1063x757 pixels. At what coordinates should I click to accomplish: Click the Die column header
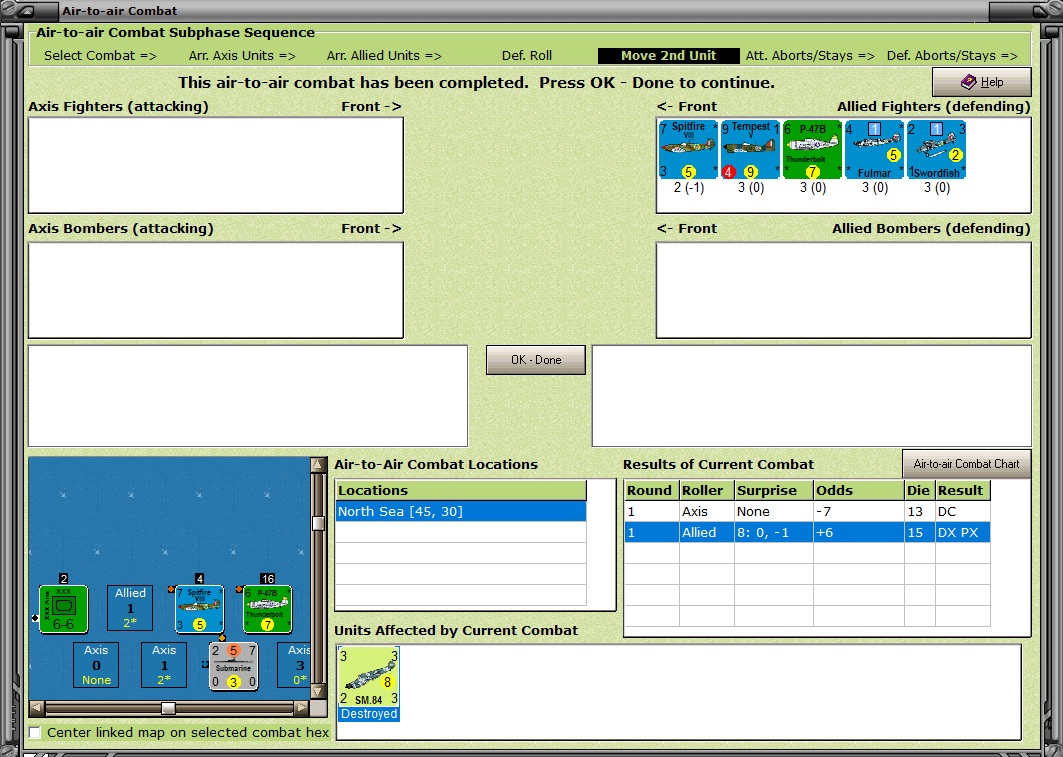tap(919, 491)
